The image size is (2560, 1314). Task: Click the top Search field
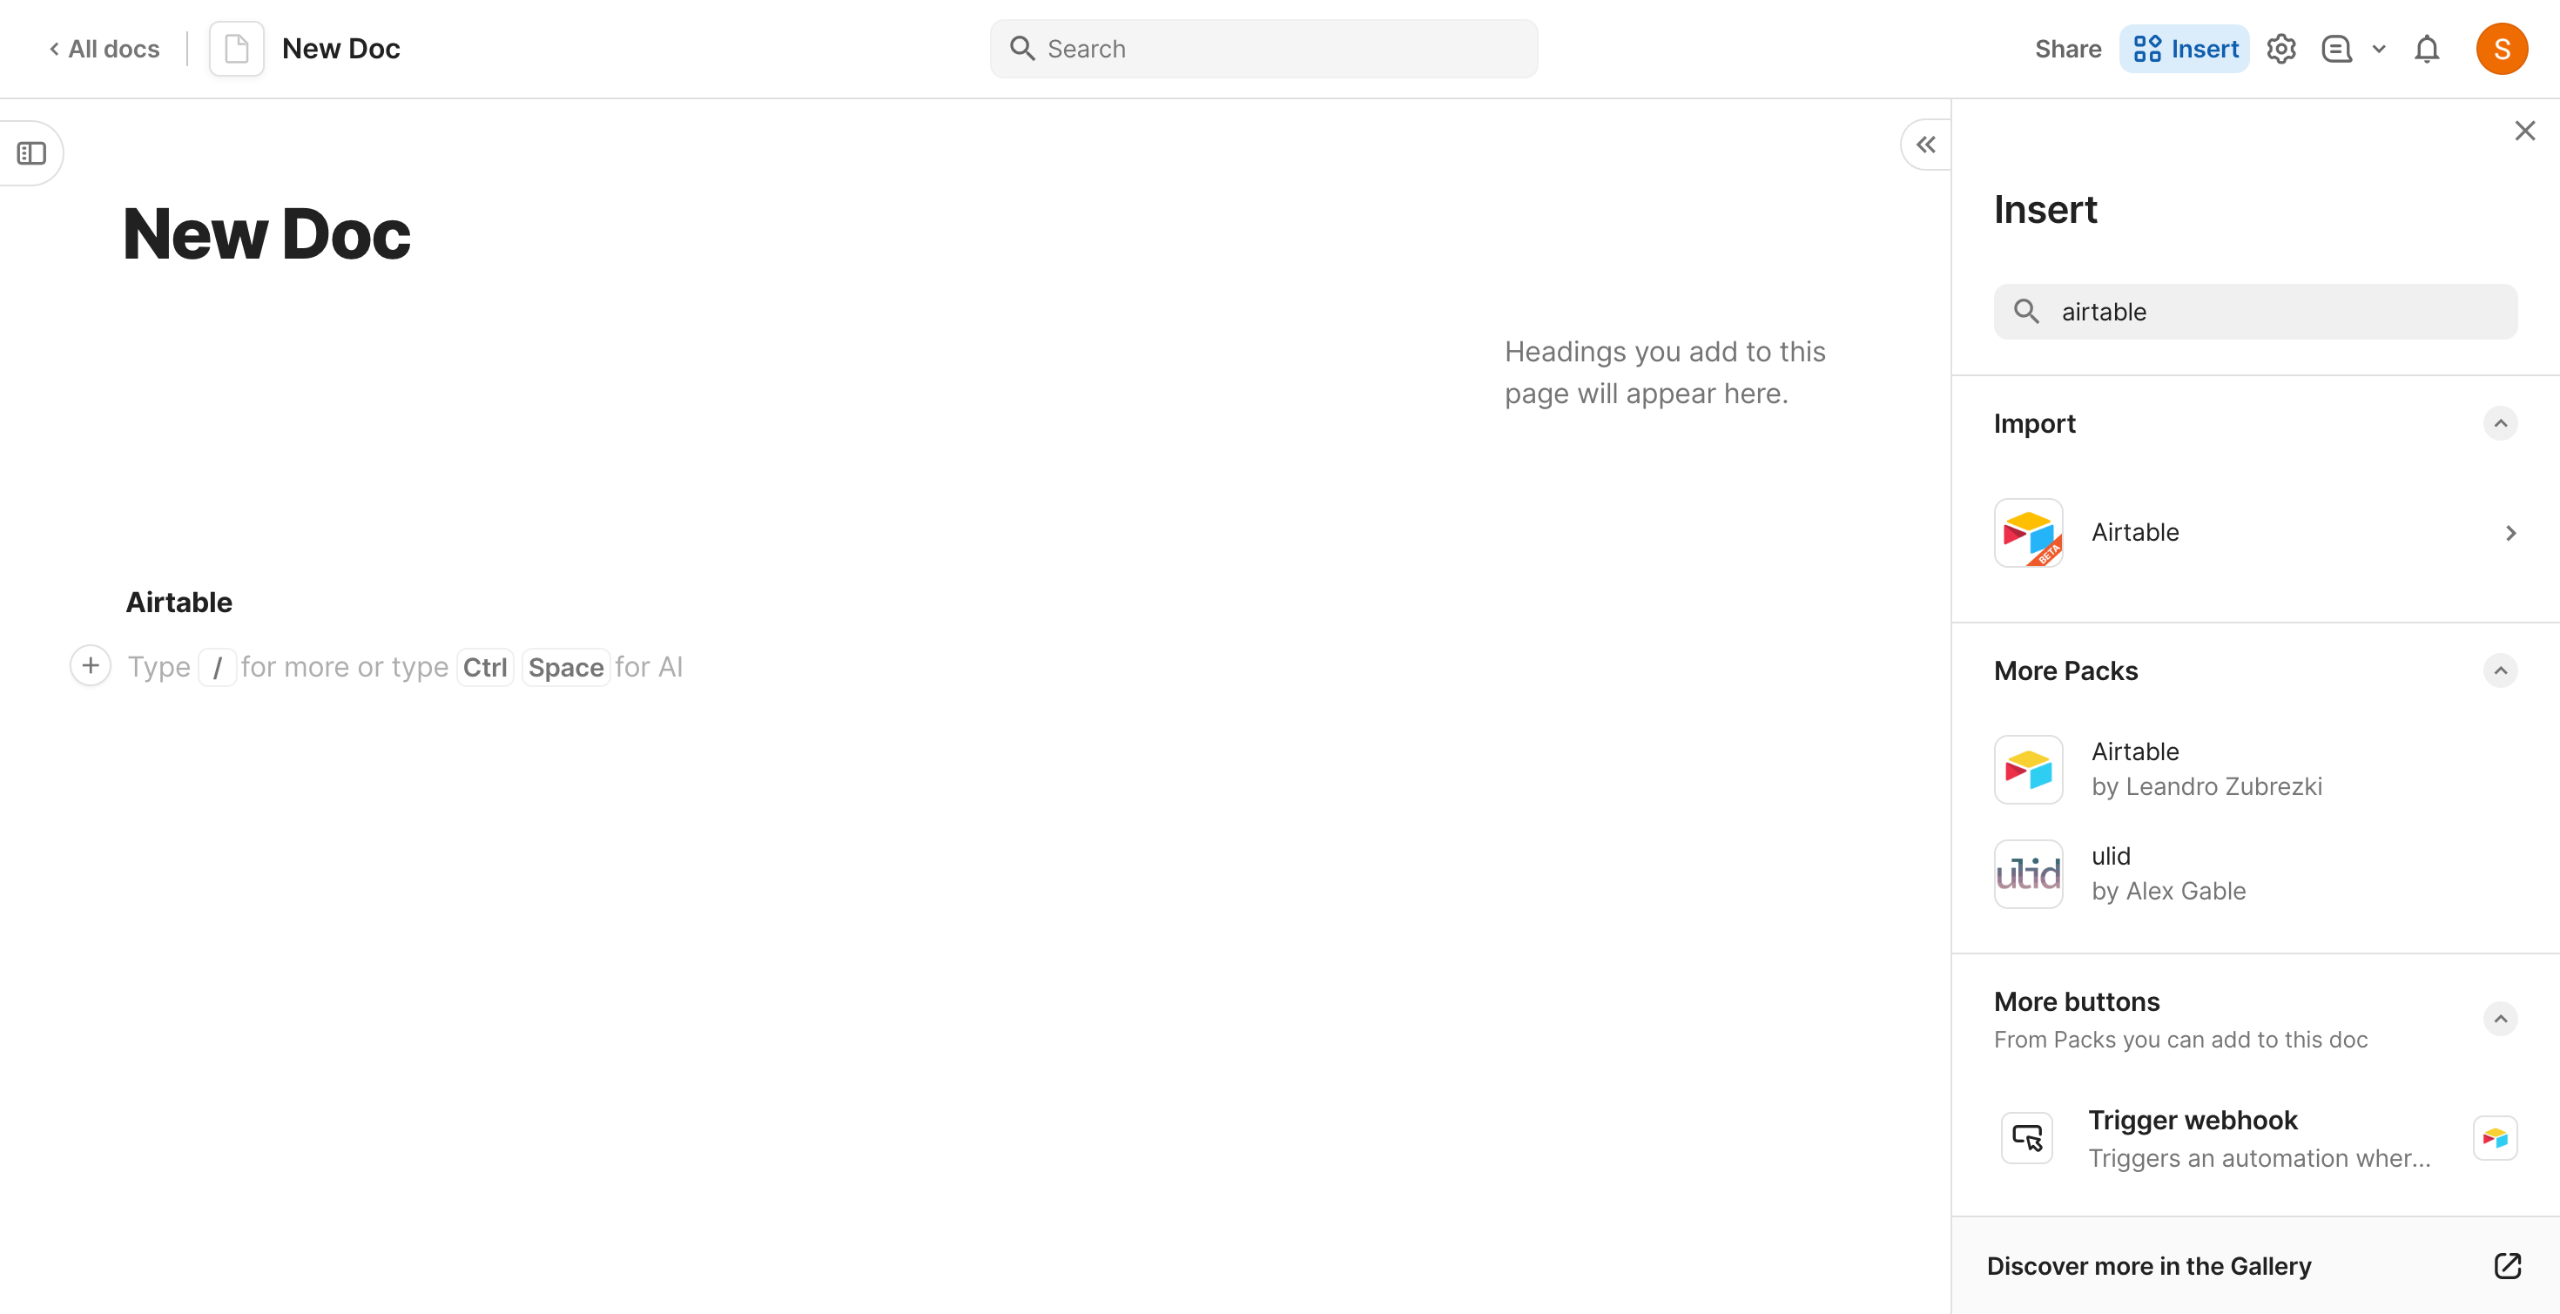[1264, 49]
